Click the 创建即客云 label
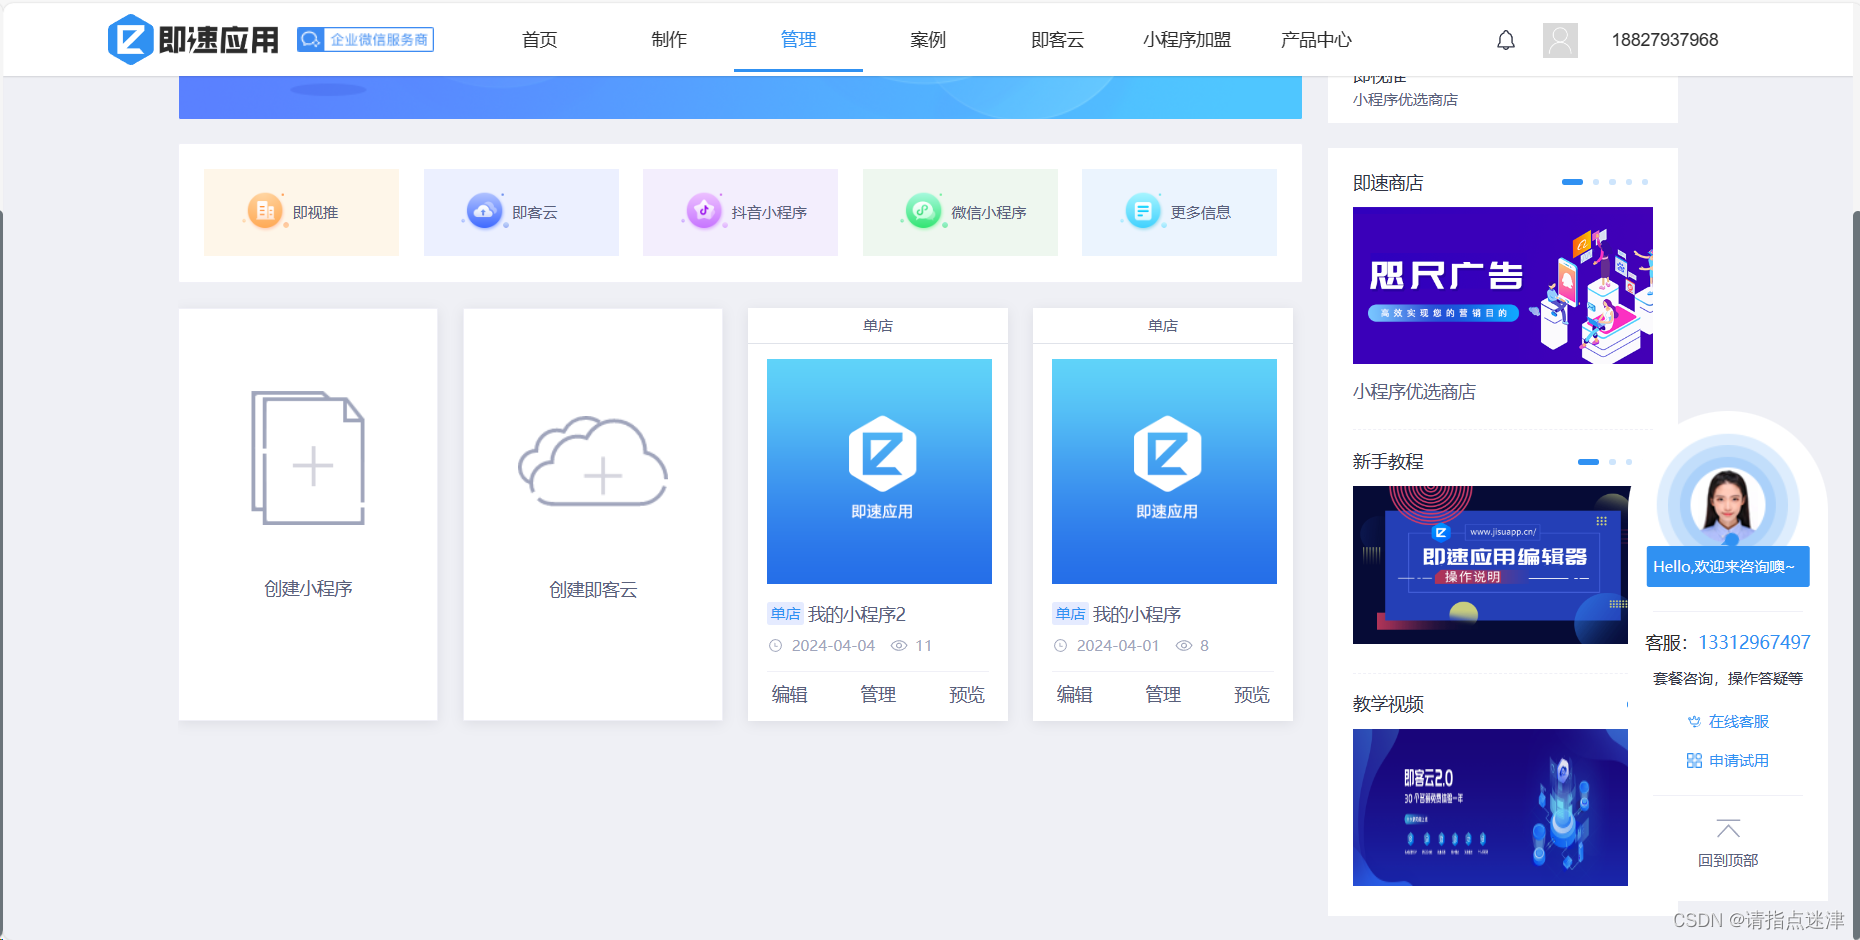Viewport: 1860px width, 940px height. click(x=593, y=590)
